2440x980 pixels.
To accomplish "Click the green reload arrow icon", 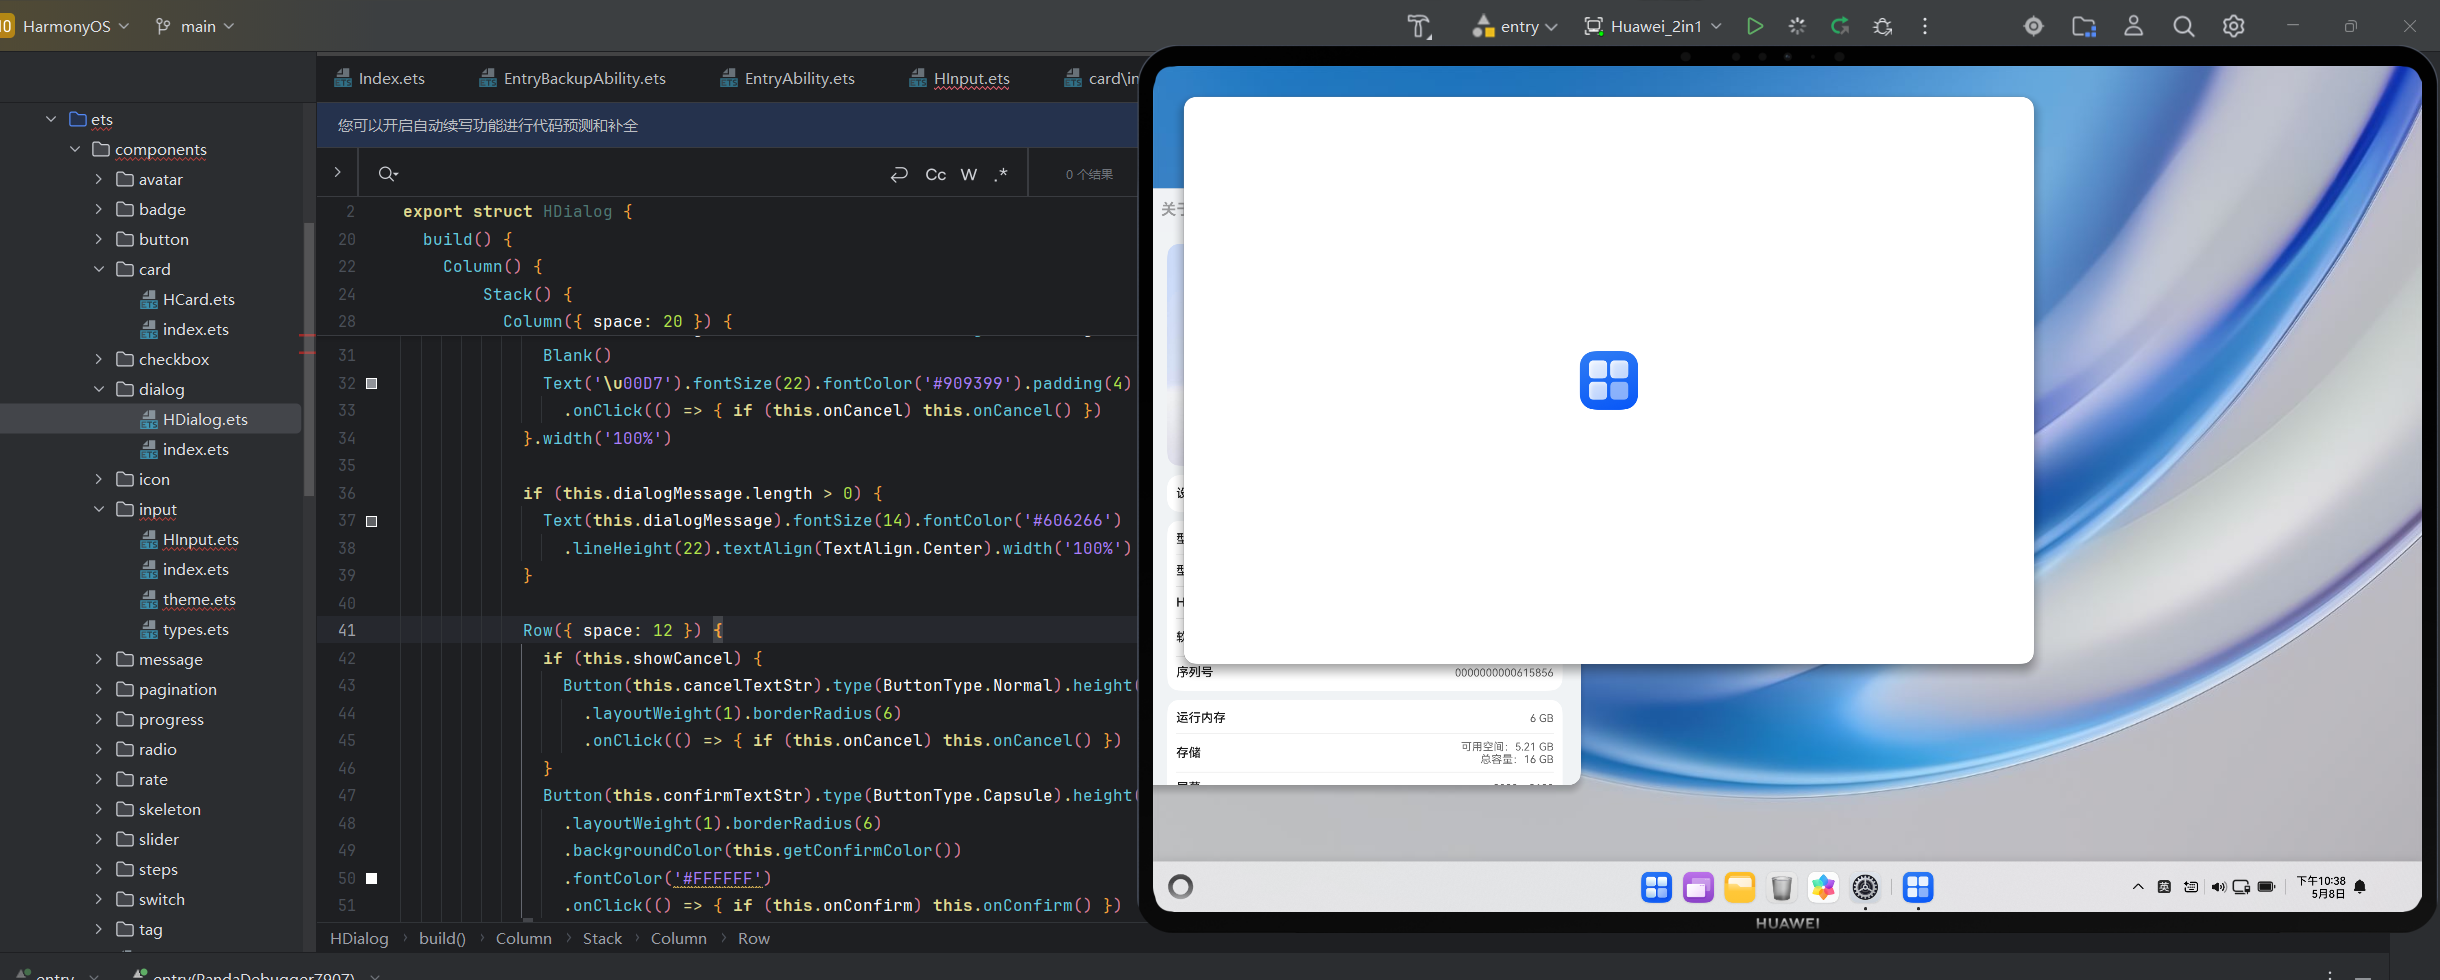I will [x=1840, y=26].
